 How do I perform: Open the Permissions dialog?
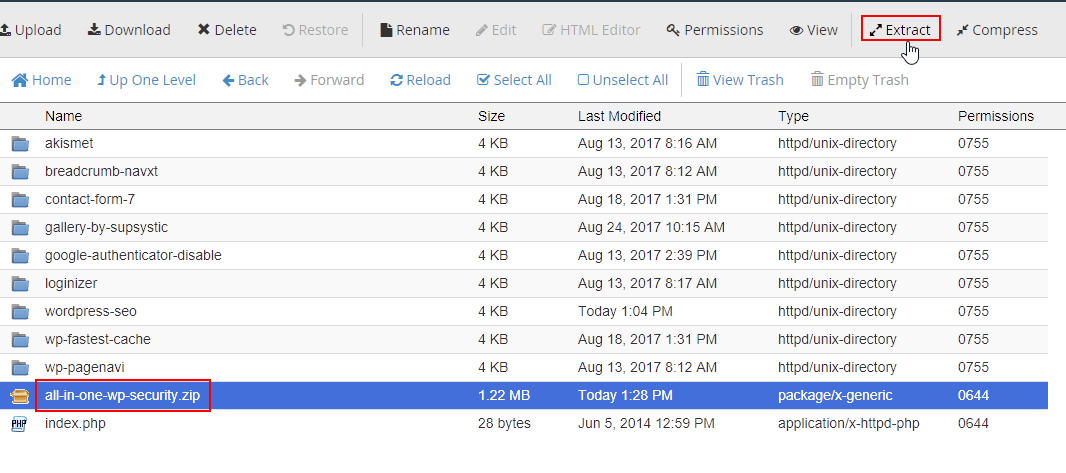click(x=715, y=30)
